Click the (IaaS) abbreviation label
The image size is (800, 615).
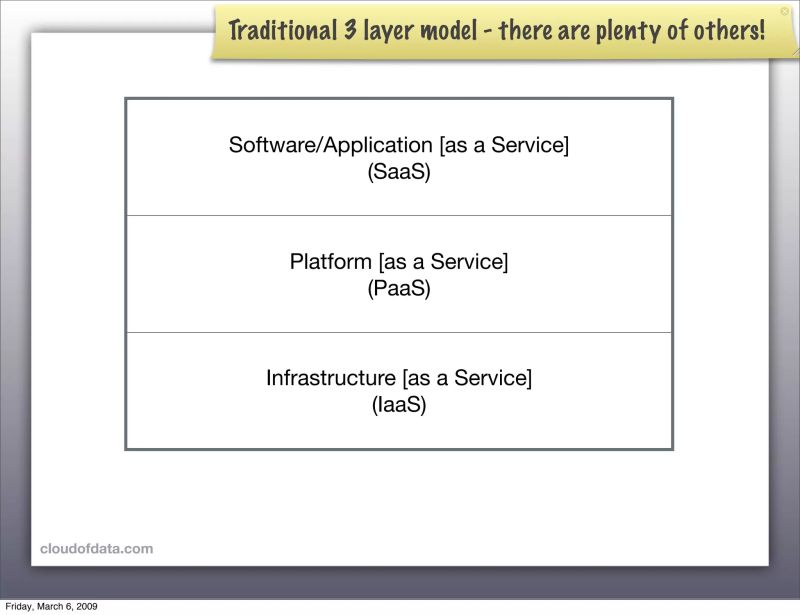(x=400, y=405)
